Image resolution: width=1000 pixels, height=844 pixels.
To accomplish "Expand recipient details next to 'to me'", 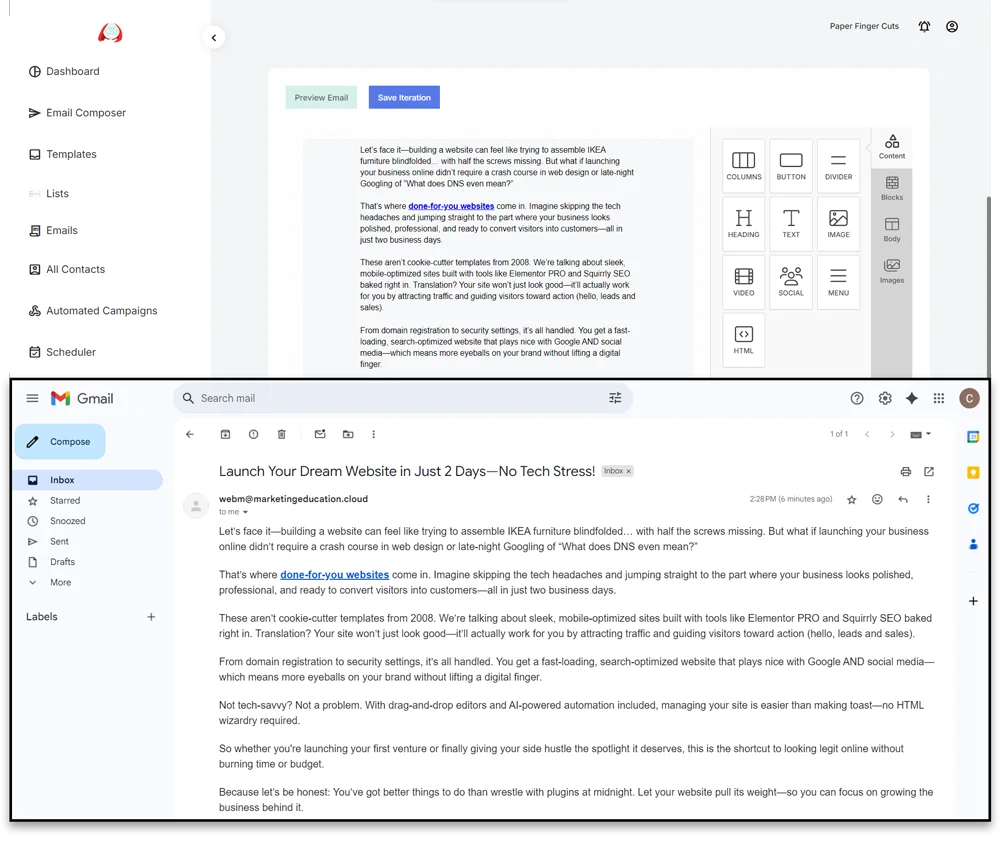I will pos(246,512).
